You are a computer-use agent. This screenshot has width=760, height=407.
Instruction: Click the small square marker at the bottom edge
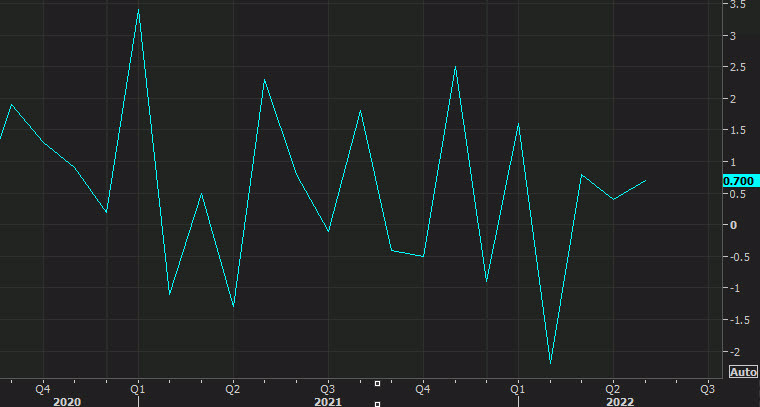[x=377, y=403]
